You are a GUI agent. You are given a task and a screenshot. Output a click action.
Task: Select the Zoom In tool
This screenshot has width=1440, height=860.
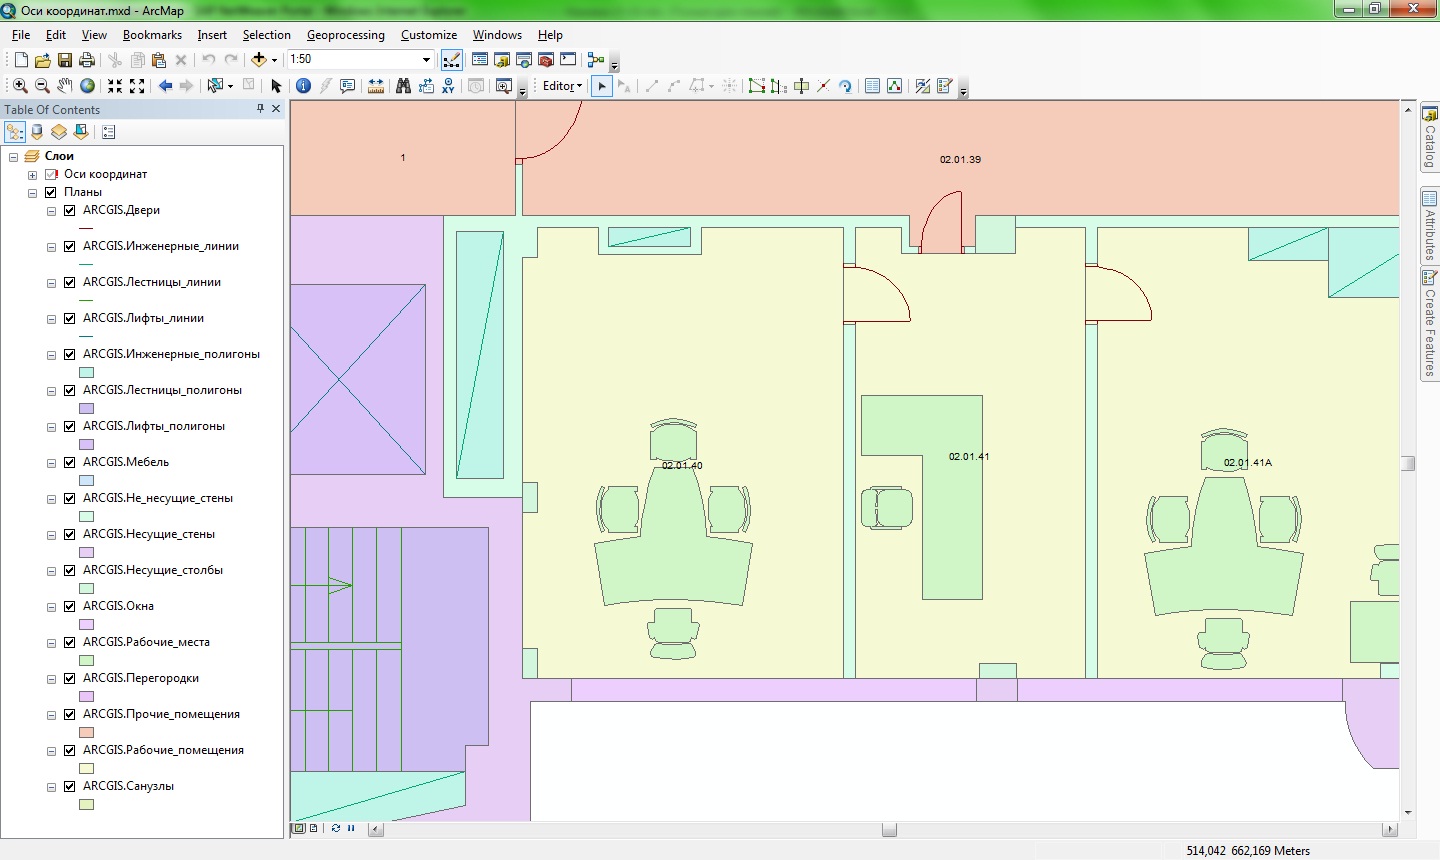click(x=20, y=86)
